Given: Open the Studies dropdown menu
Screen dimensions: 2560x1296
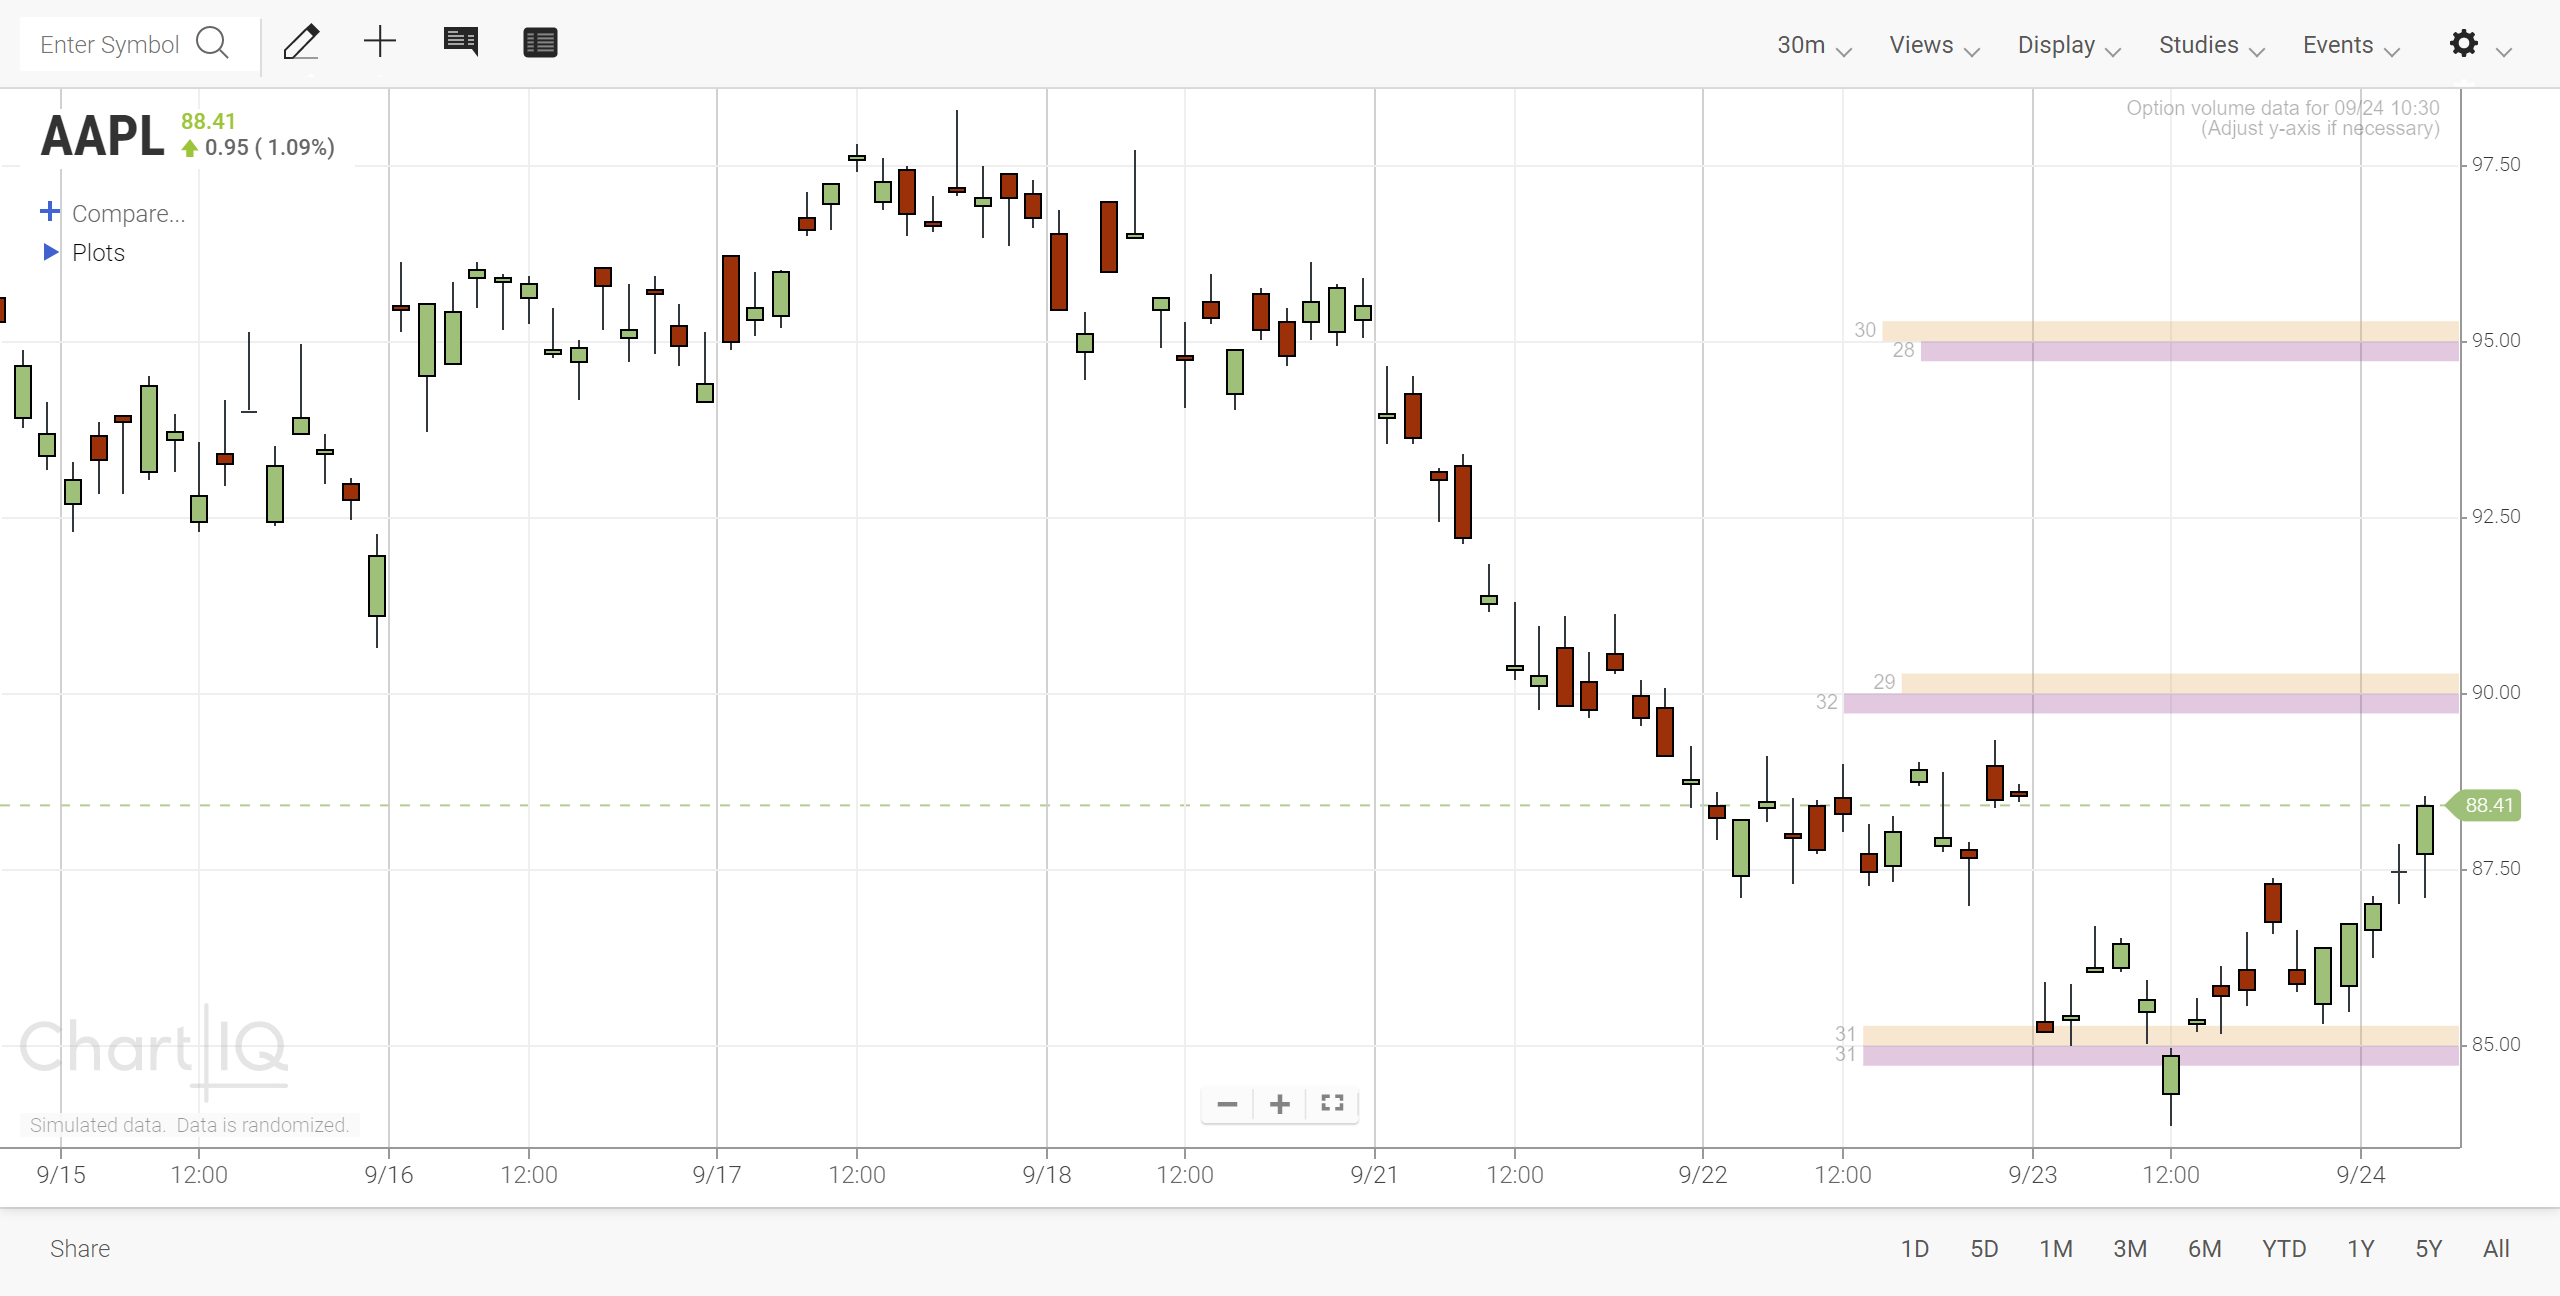Looking at the screenshot, I should [2212, 45].
